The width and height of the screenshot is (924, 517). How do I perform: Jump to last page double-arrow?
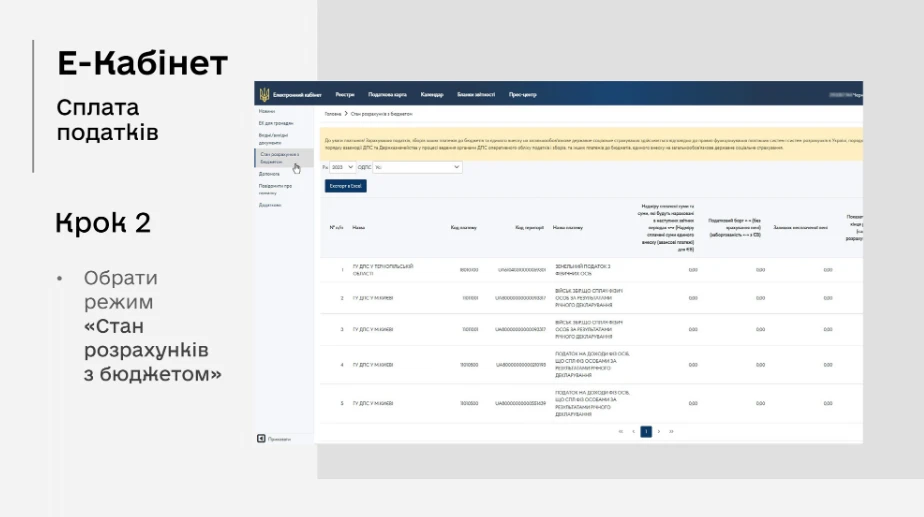point(671,432)
